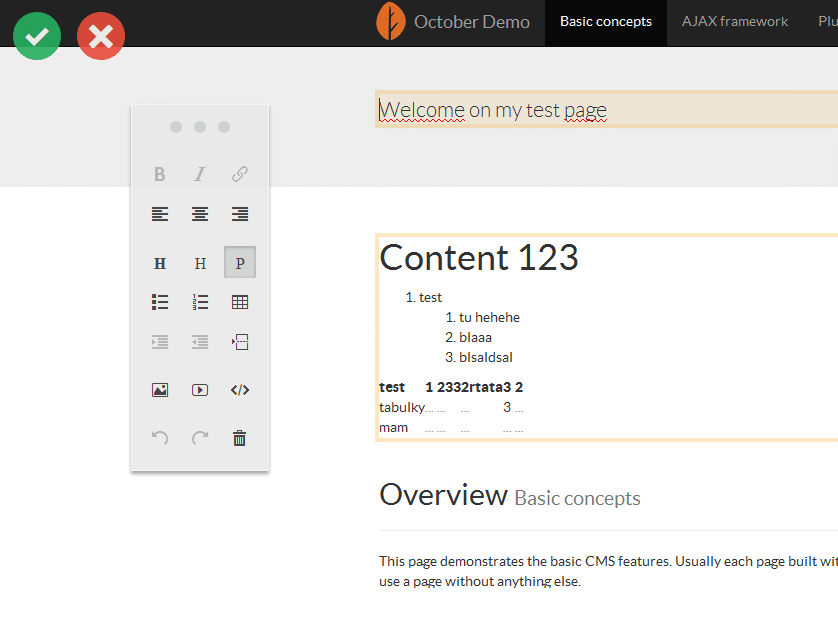The width and height of the screenshot is (838, 630).
Task: Insert an image using the picture icon
Action: click(160, 390)
